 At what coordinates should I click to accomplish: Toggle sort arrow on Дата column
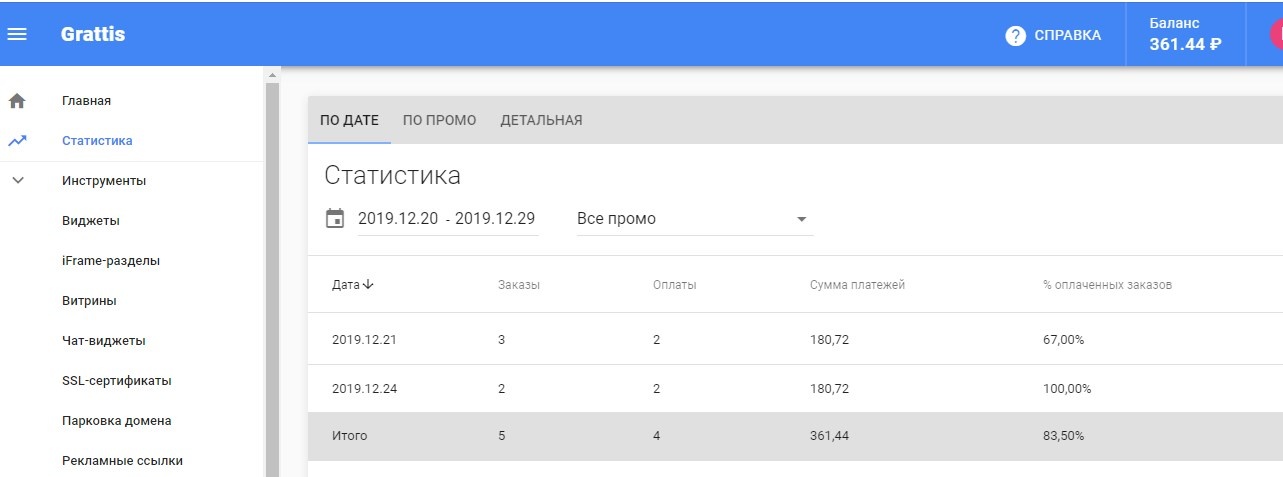(368, 285)
